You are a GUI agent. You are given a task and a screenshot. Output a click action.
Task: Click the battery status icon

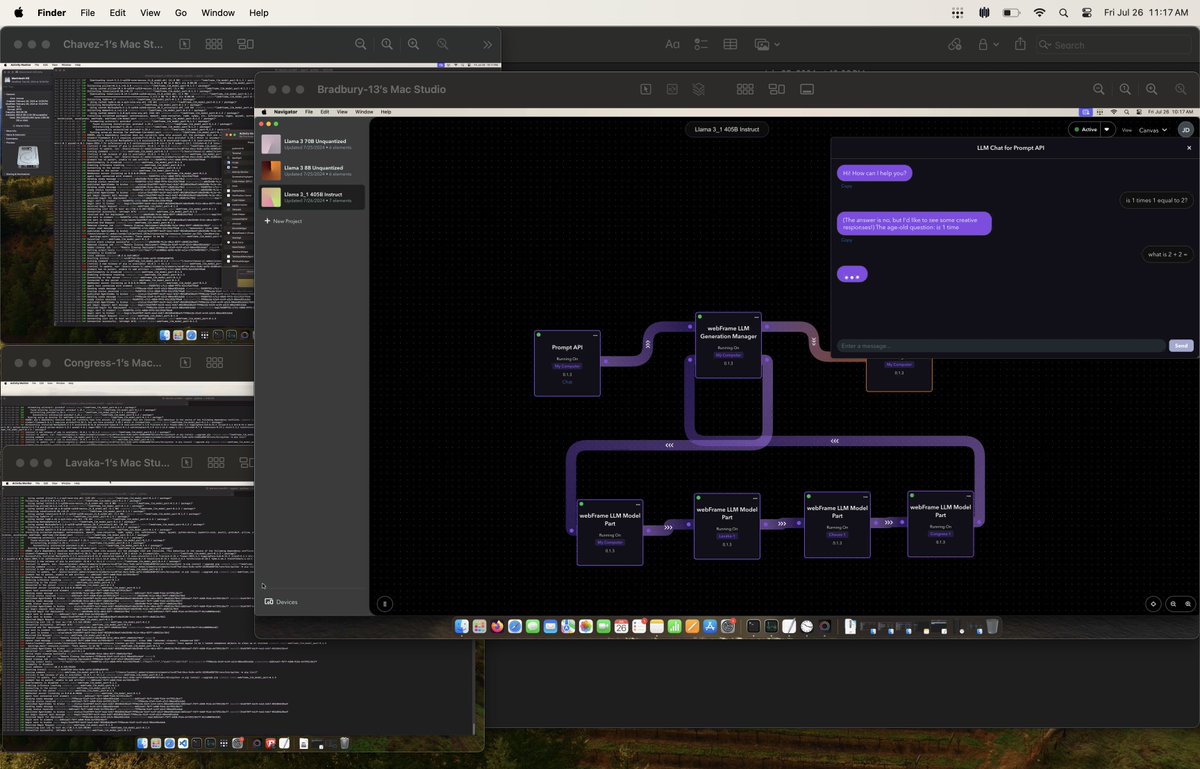(1011, 13)
